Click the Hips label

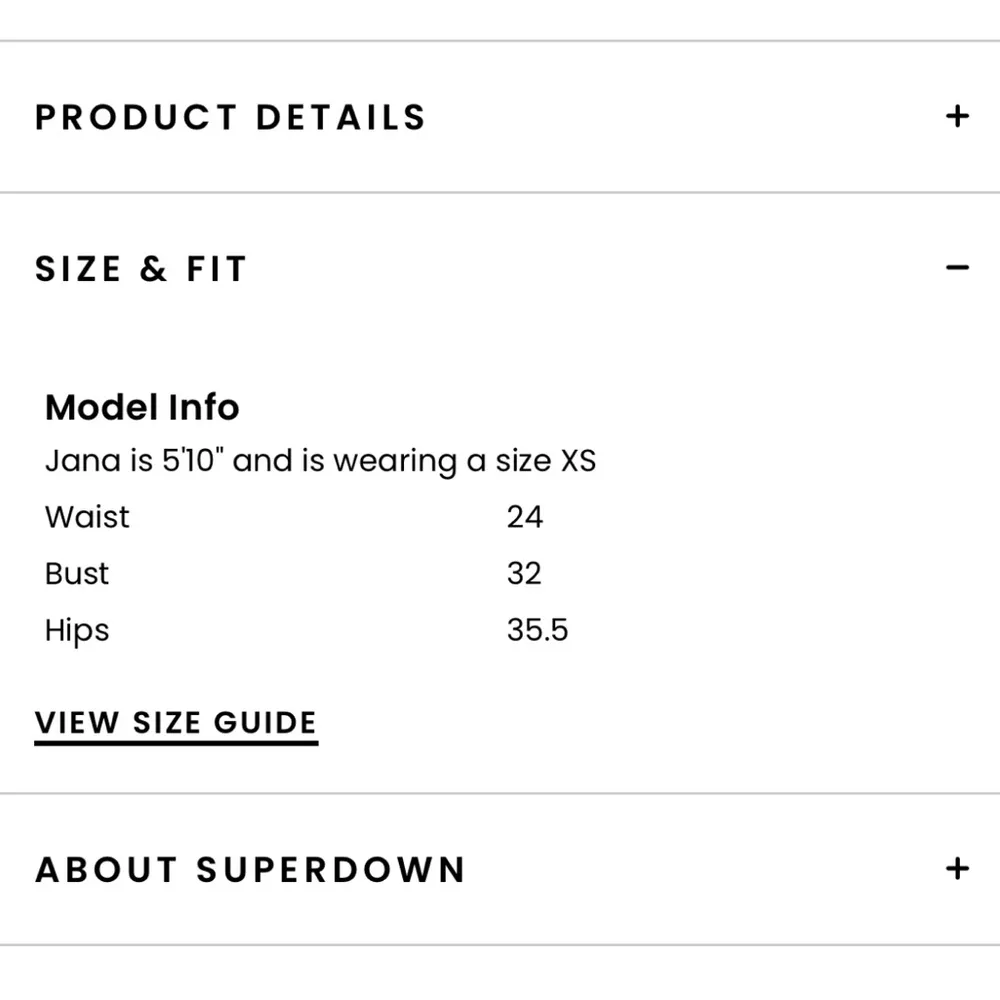(x=76, y=630)
